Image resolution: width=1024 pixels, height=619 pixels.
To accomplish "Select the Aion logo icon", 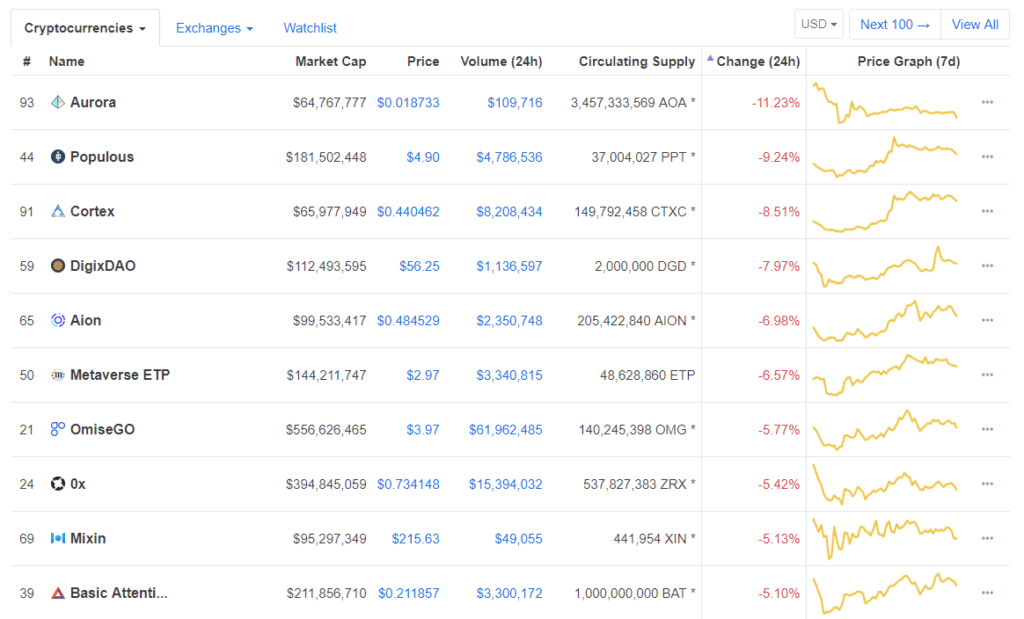I will click(58, 320).
